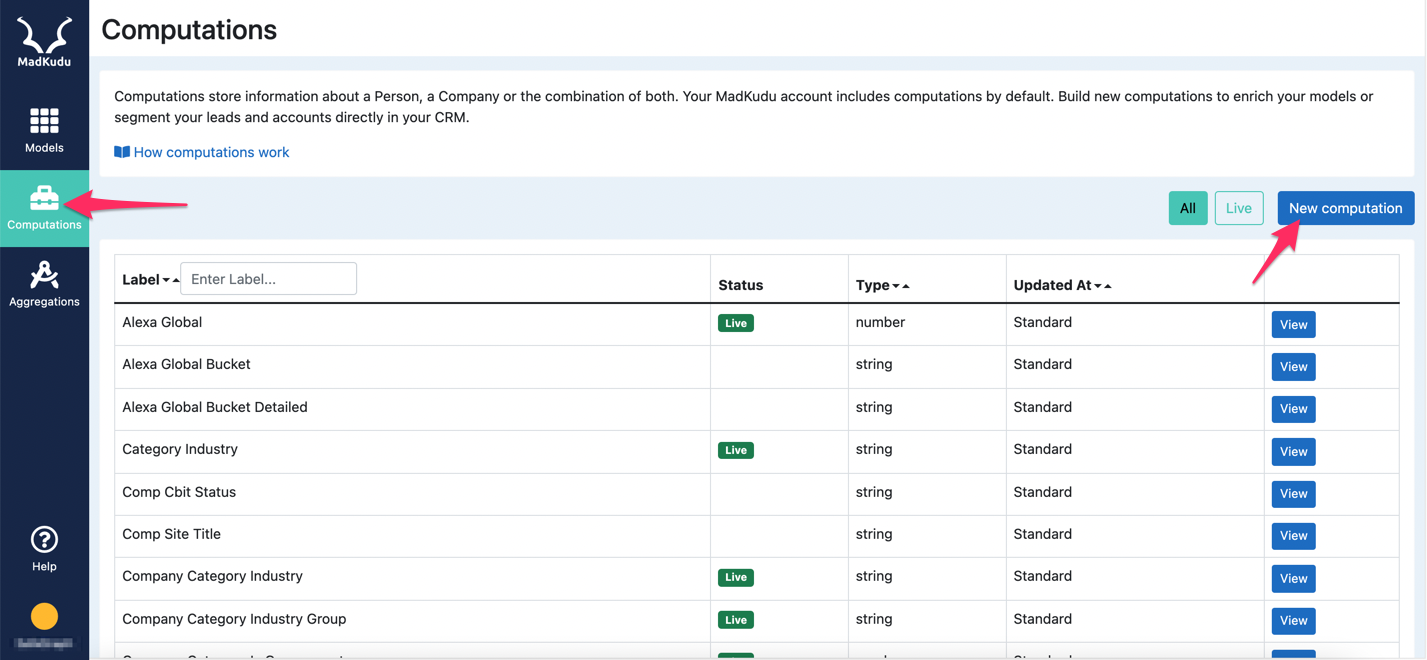Click string type in Comp Site Title row
Screen dimensions: 1427x660
coord(874,534)
